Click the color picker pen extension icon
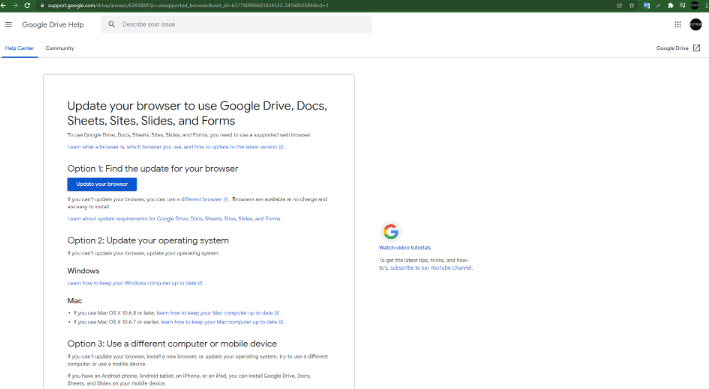 pyautogui.click(x=658, y=5)
